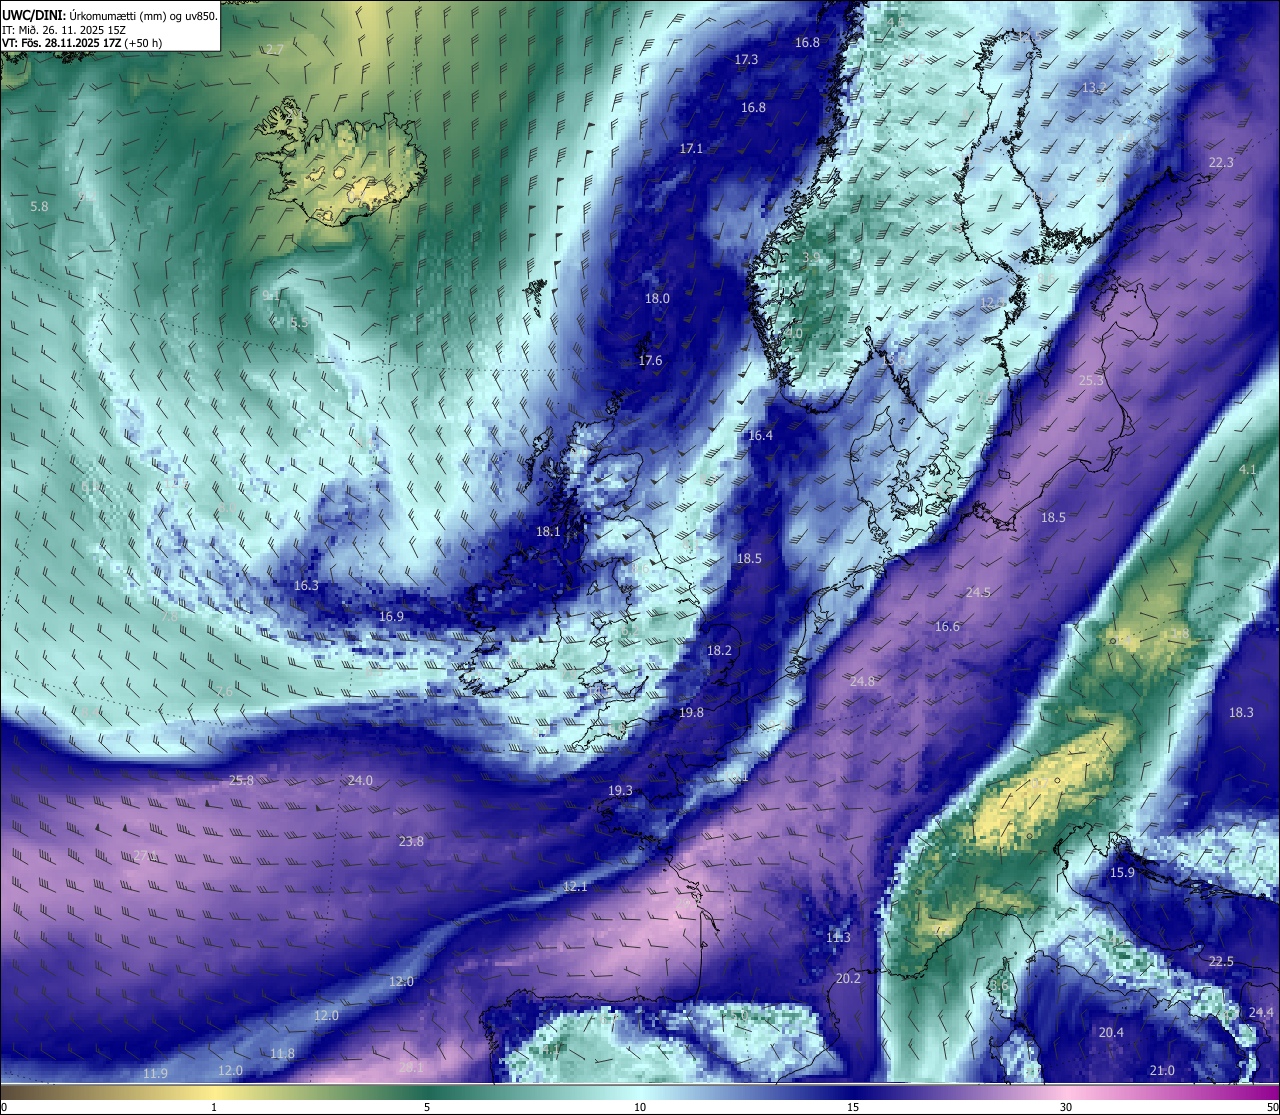The height and width of the screenshot is (1115, 1280).
Task: Click the 18.0 value label in the North Sea
Action: (657, 299)
